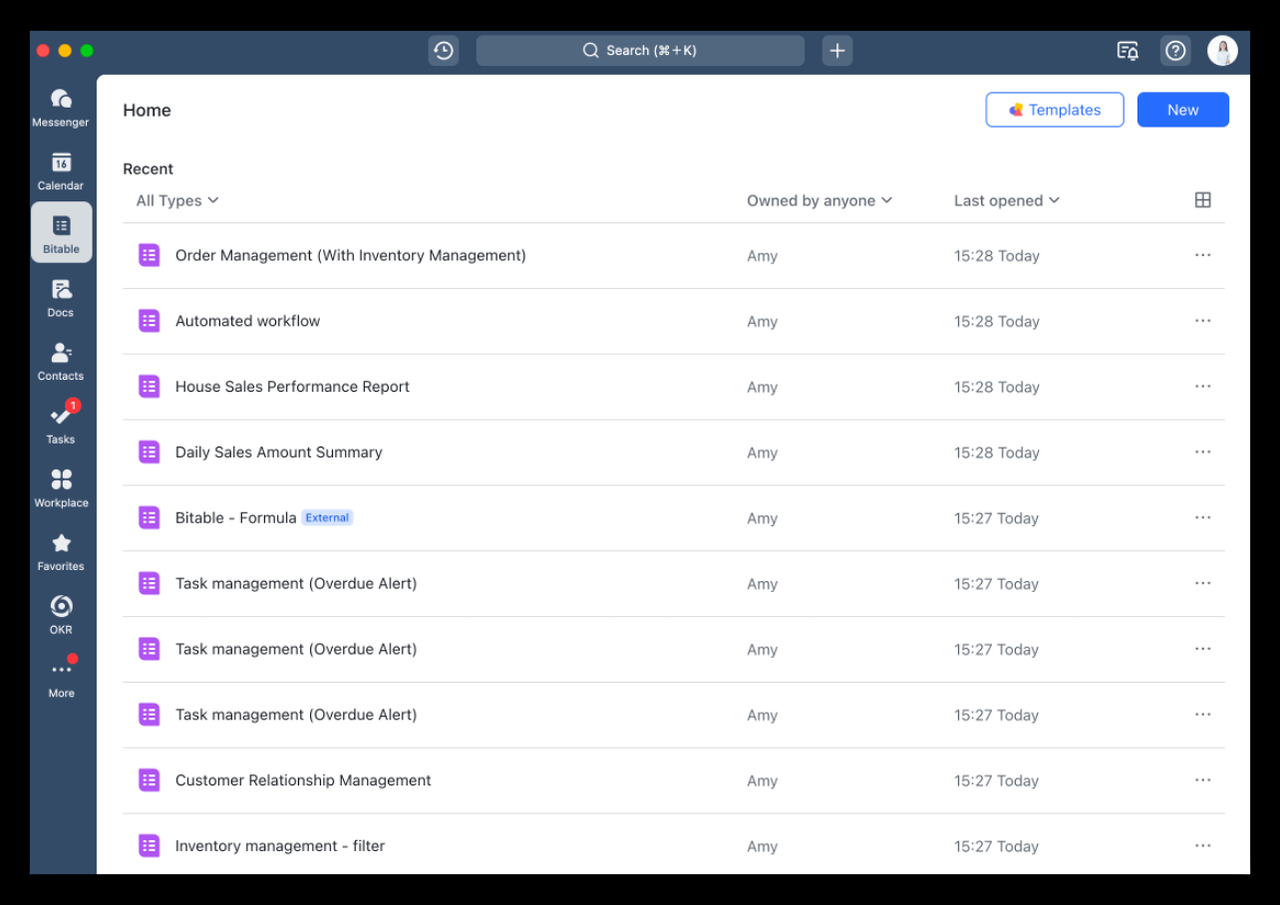Select the Bitable tab in sidebar

pyautogui.click(x=61, y=233)
